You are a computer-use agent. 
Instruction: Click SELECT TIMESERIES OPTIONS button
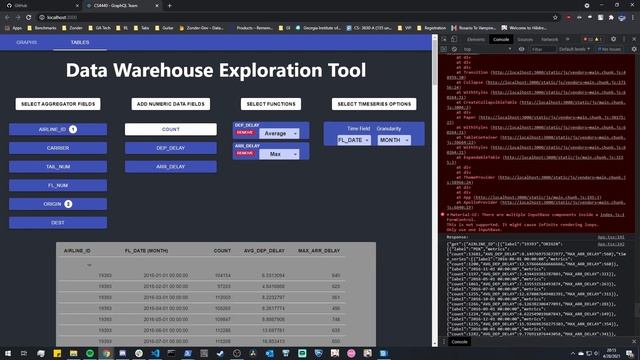(374, 104)
